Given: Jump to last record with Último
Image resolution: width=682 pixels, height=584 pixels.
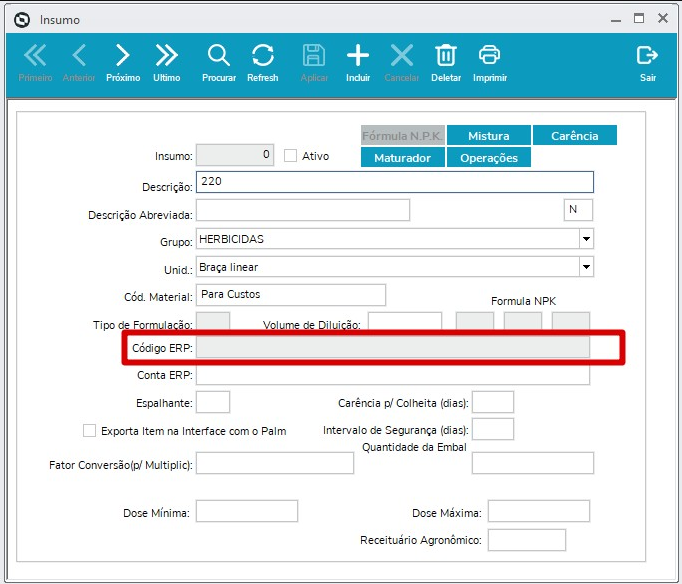Looking at the screenshot, I should (167, 56).
